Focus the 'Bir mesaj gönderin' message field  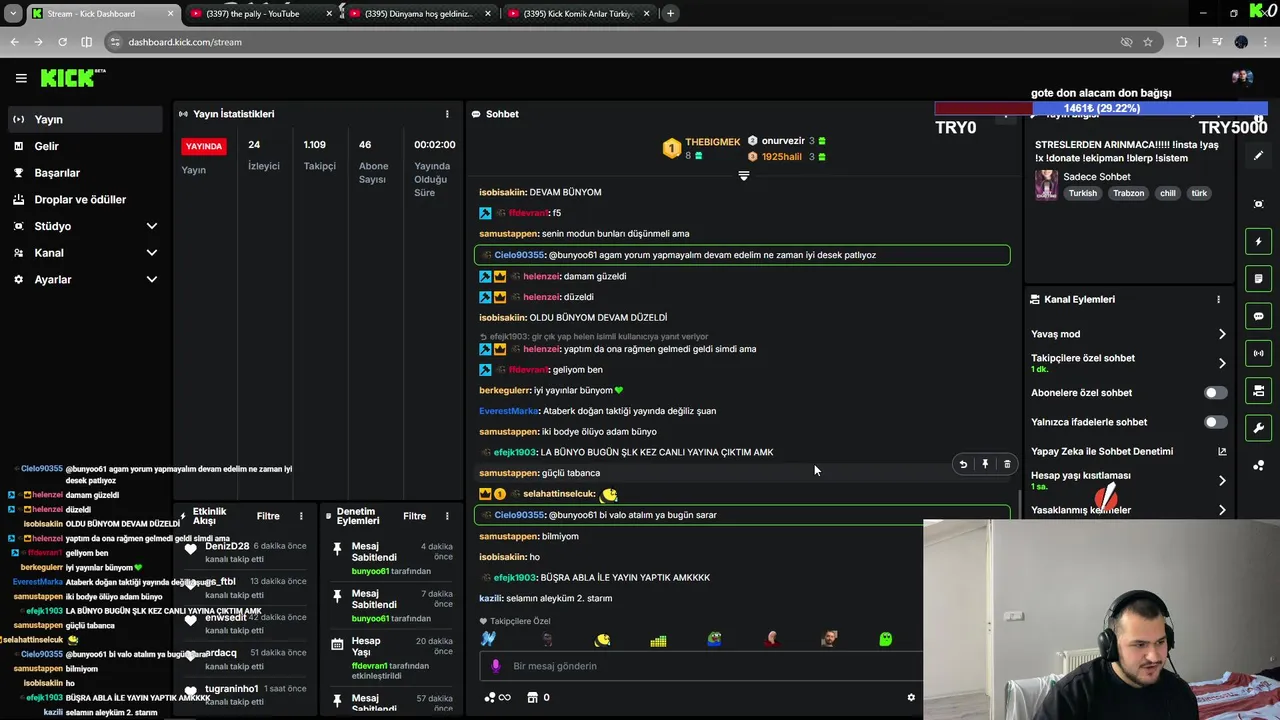coord(700,666)
